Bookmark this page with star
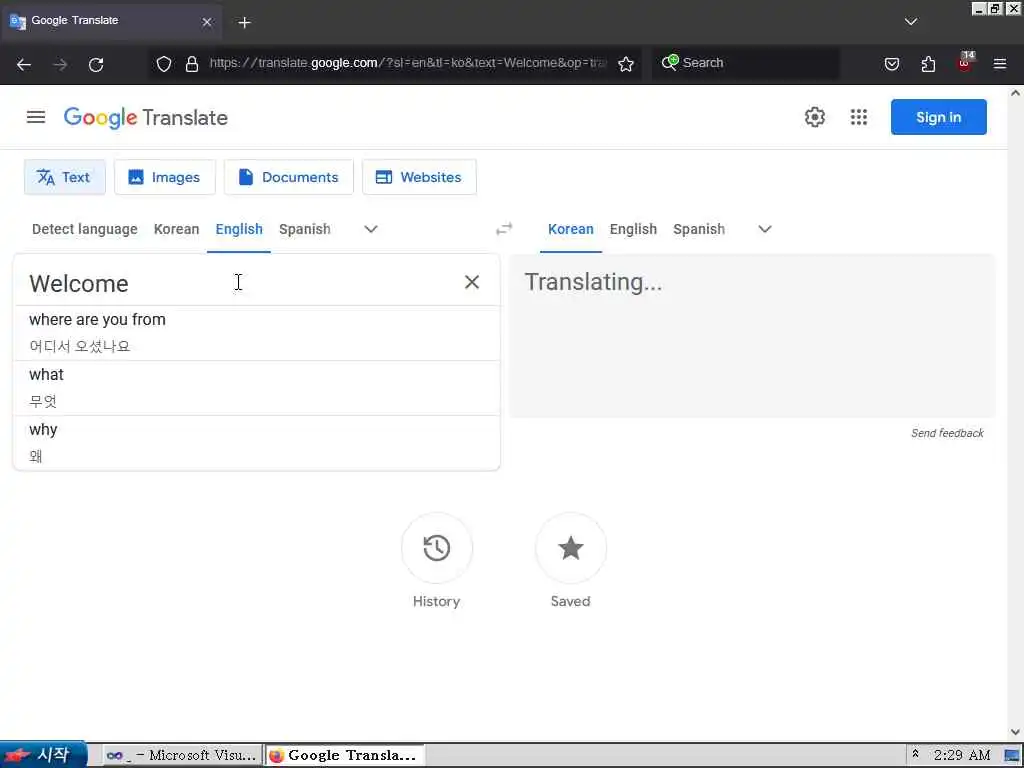The image size is (1024, 768). [626, 64]
